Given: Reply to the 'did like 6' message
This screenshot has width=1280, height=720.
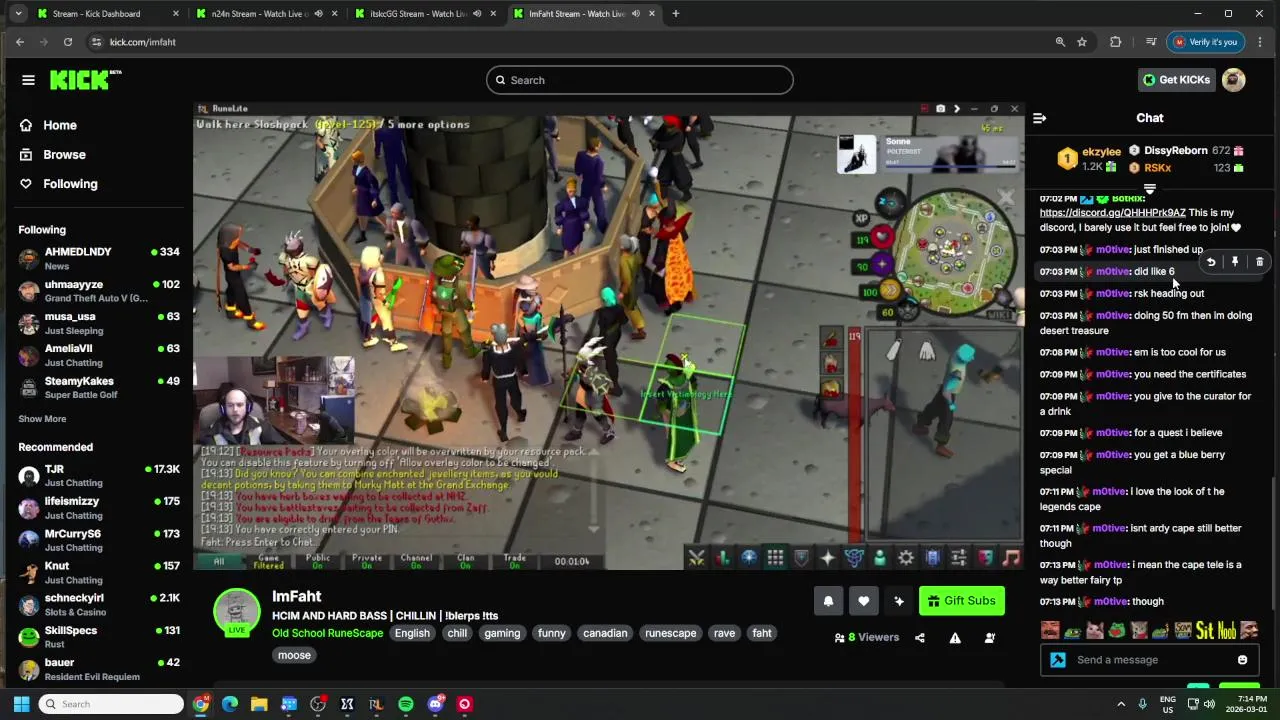Looking at the screenshot, I should click(x=1211, y=262).
